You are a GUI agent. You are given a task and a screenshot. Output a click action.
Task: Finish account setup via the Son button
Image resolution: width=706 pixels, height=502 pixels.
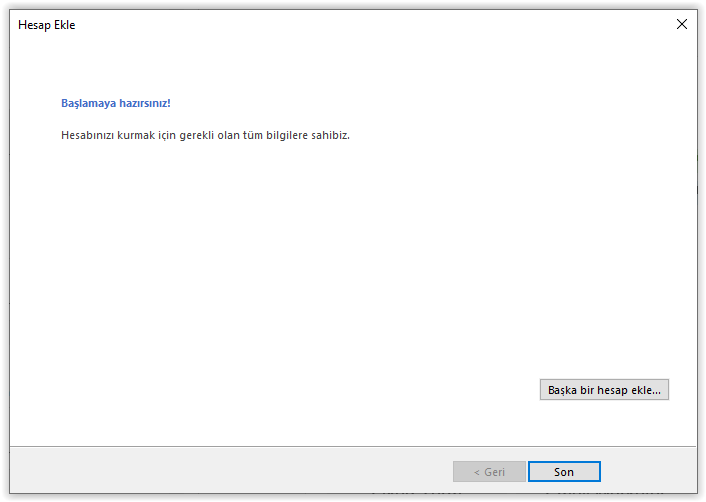click(x=564, y=471)
